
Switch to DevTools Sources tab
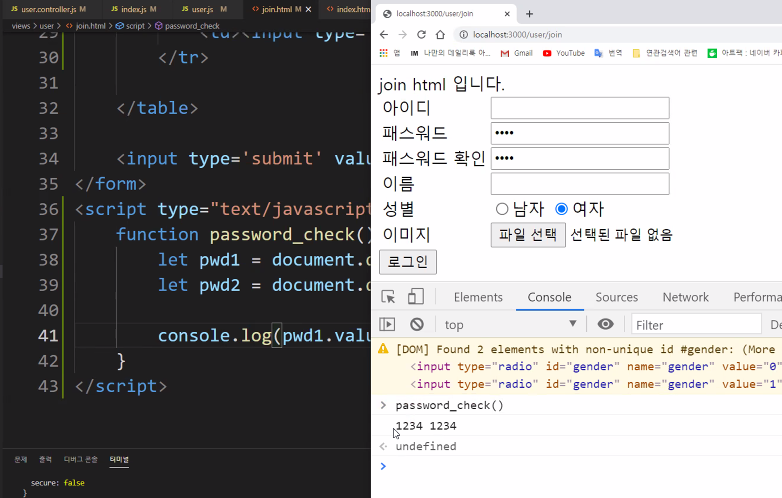click(x=616, y=297)
